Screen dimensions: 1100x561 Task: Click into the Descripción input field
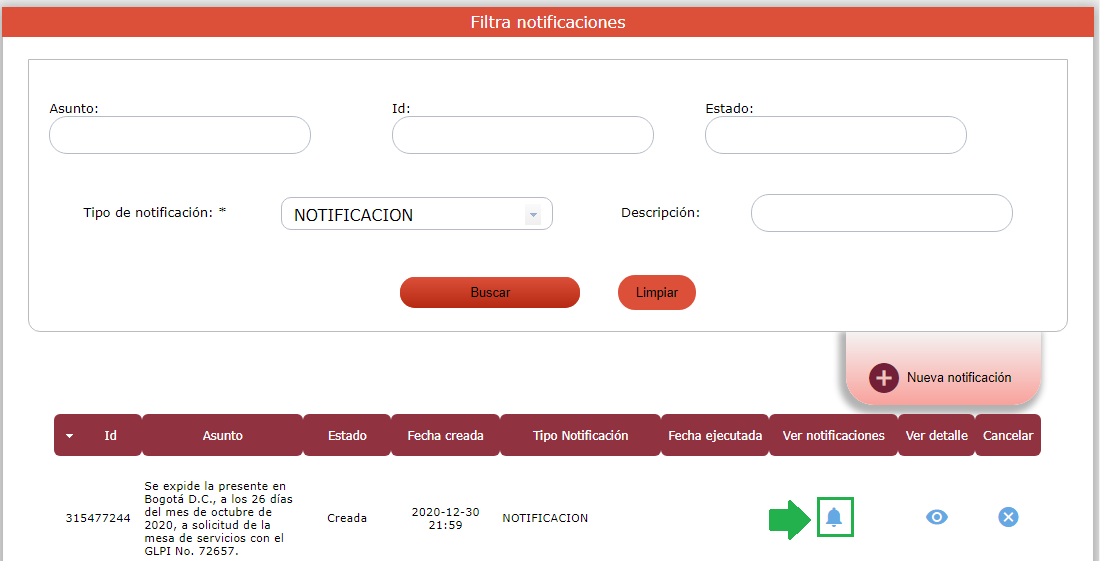tap(881, 213)
